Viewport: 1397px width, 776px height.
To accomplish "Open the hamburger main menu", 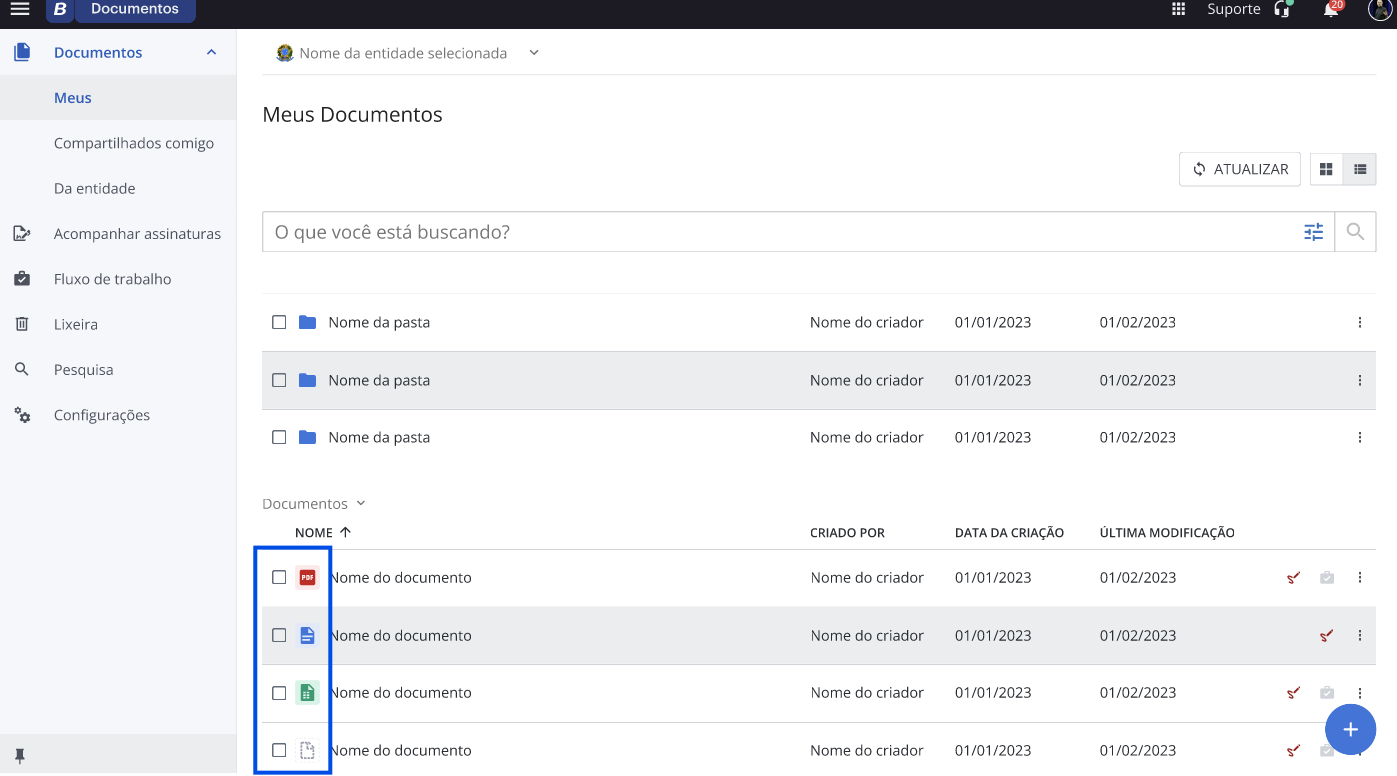I will (x=20, y=10).
